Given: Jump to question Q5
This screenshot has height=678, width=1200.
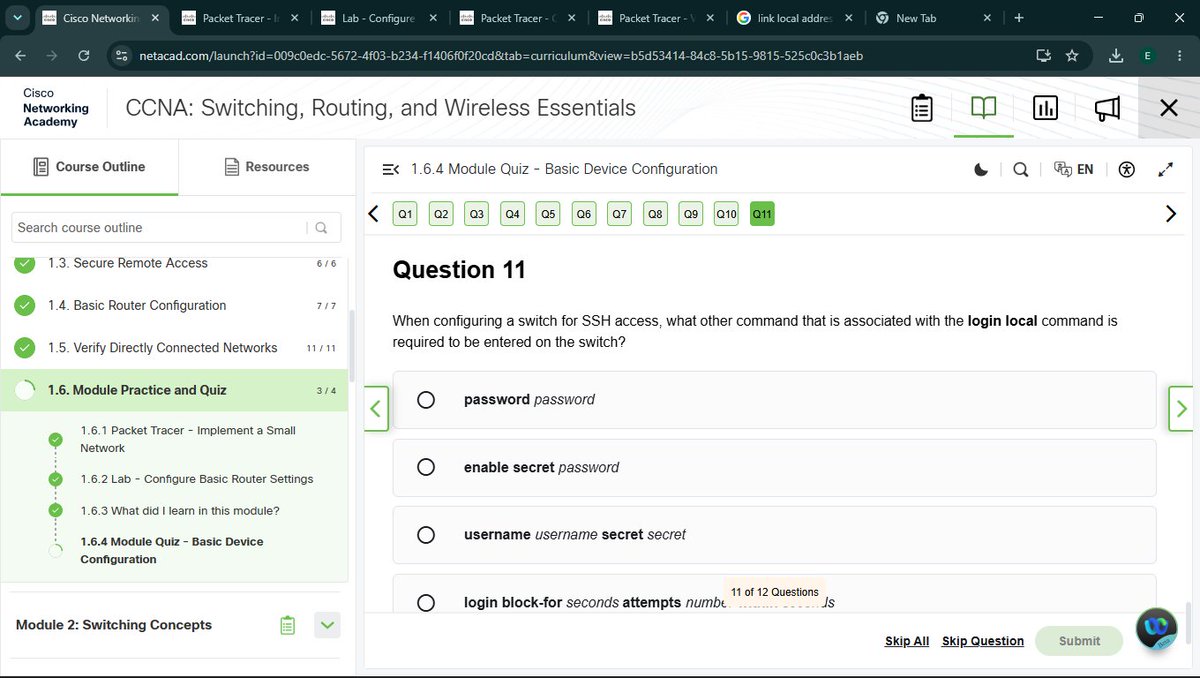Looking at the screenshot, I should point(548,214).
